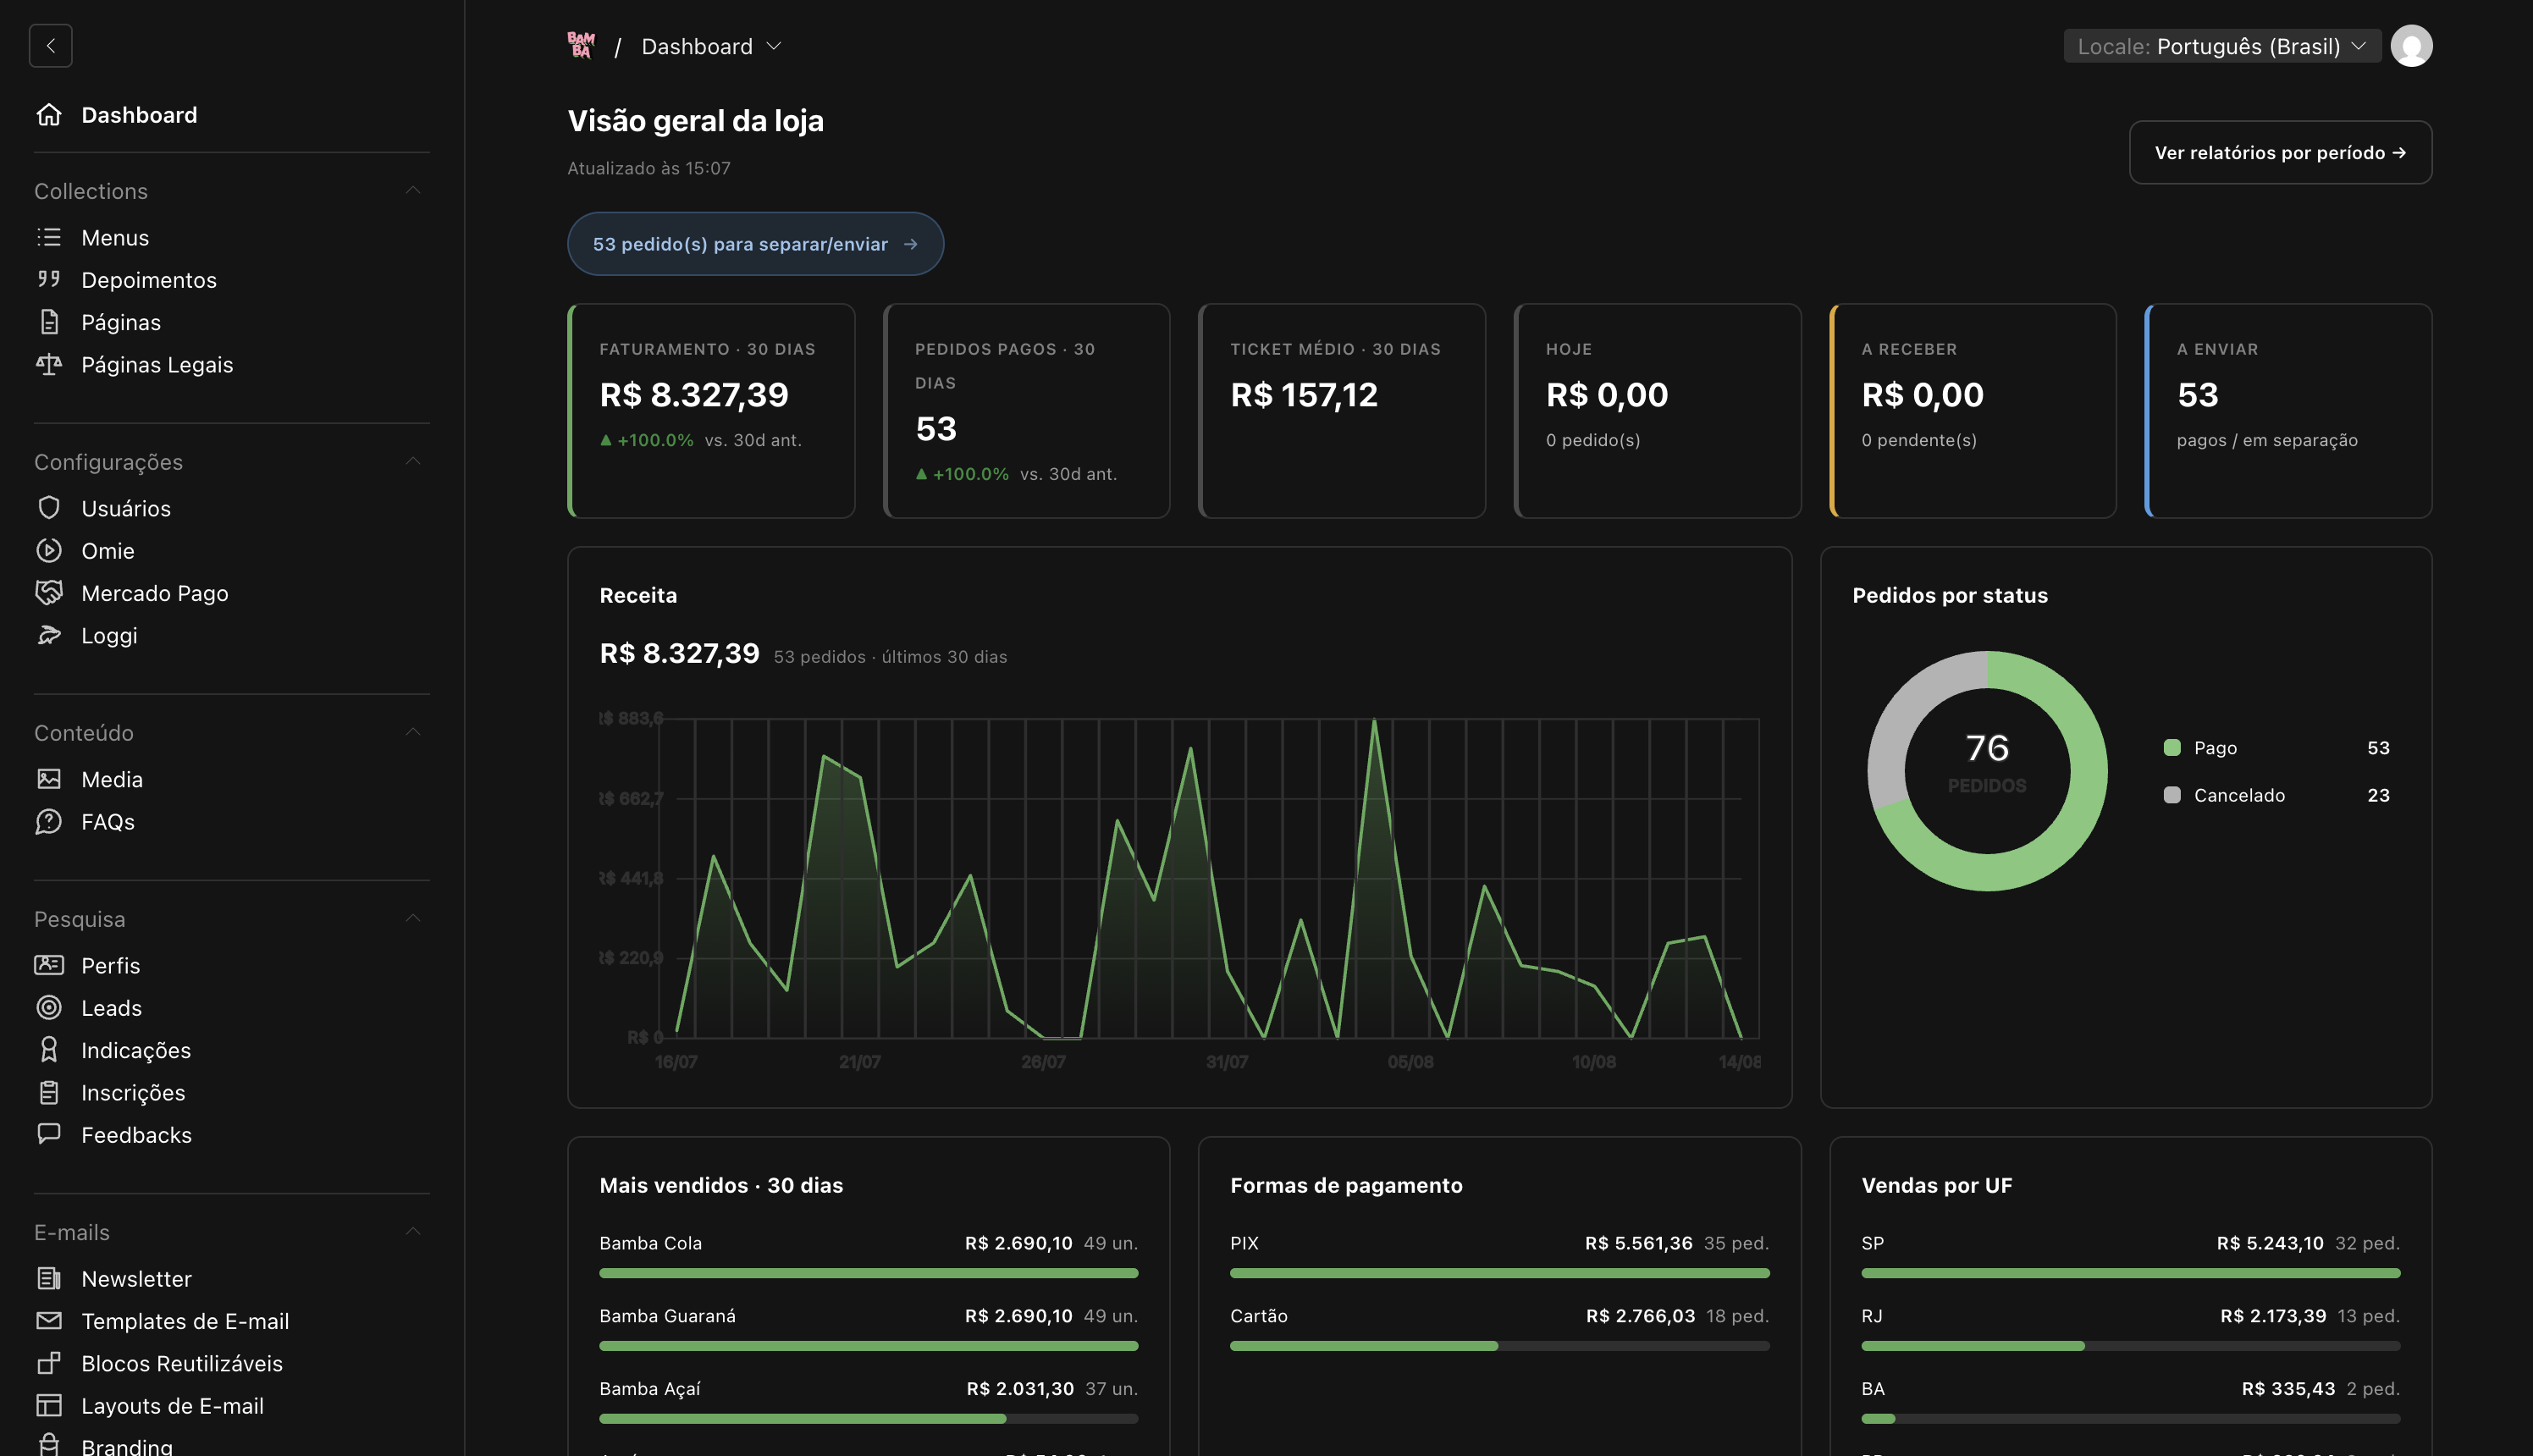Click the Templates de E-mail envelope icon
This screenshot has width=2533, height=1456.
click(x=49, y=1320)
